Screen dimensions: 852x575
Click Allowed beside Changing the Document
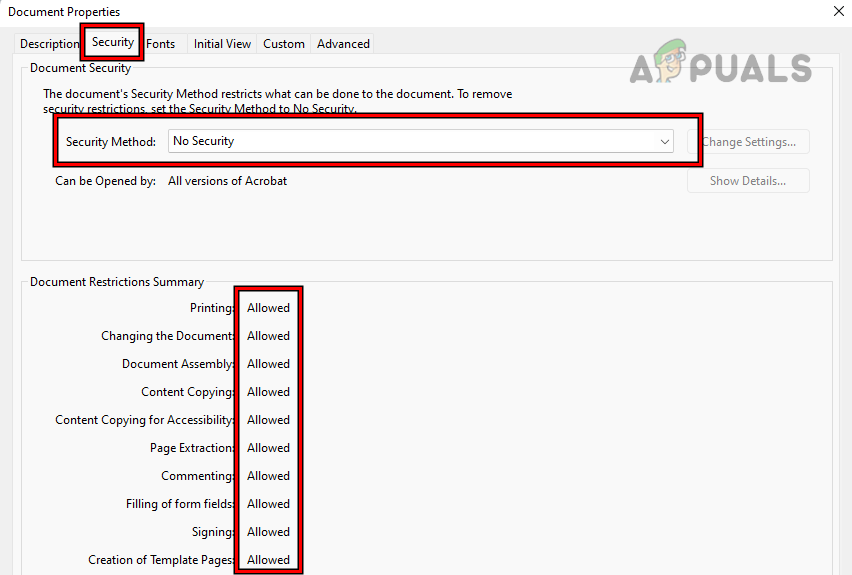[268, 336]
